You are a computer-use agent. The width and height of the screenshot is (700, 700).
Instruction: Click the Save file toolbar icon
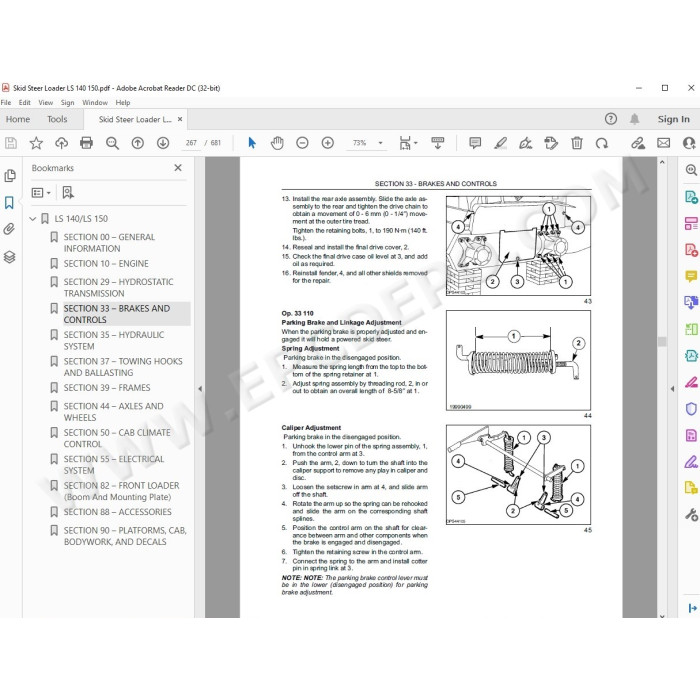click(x=11, y=143)
